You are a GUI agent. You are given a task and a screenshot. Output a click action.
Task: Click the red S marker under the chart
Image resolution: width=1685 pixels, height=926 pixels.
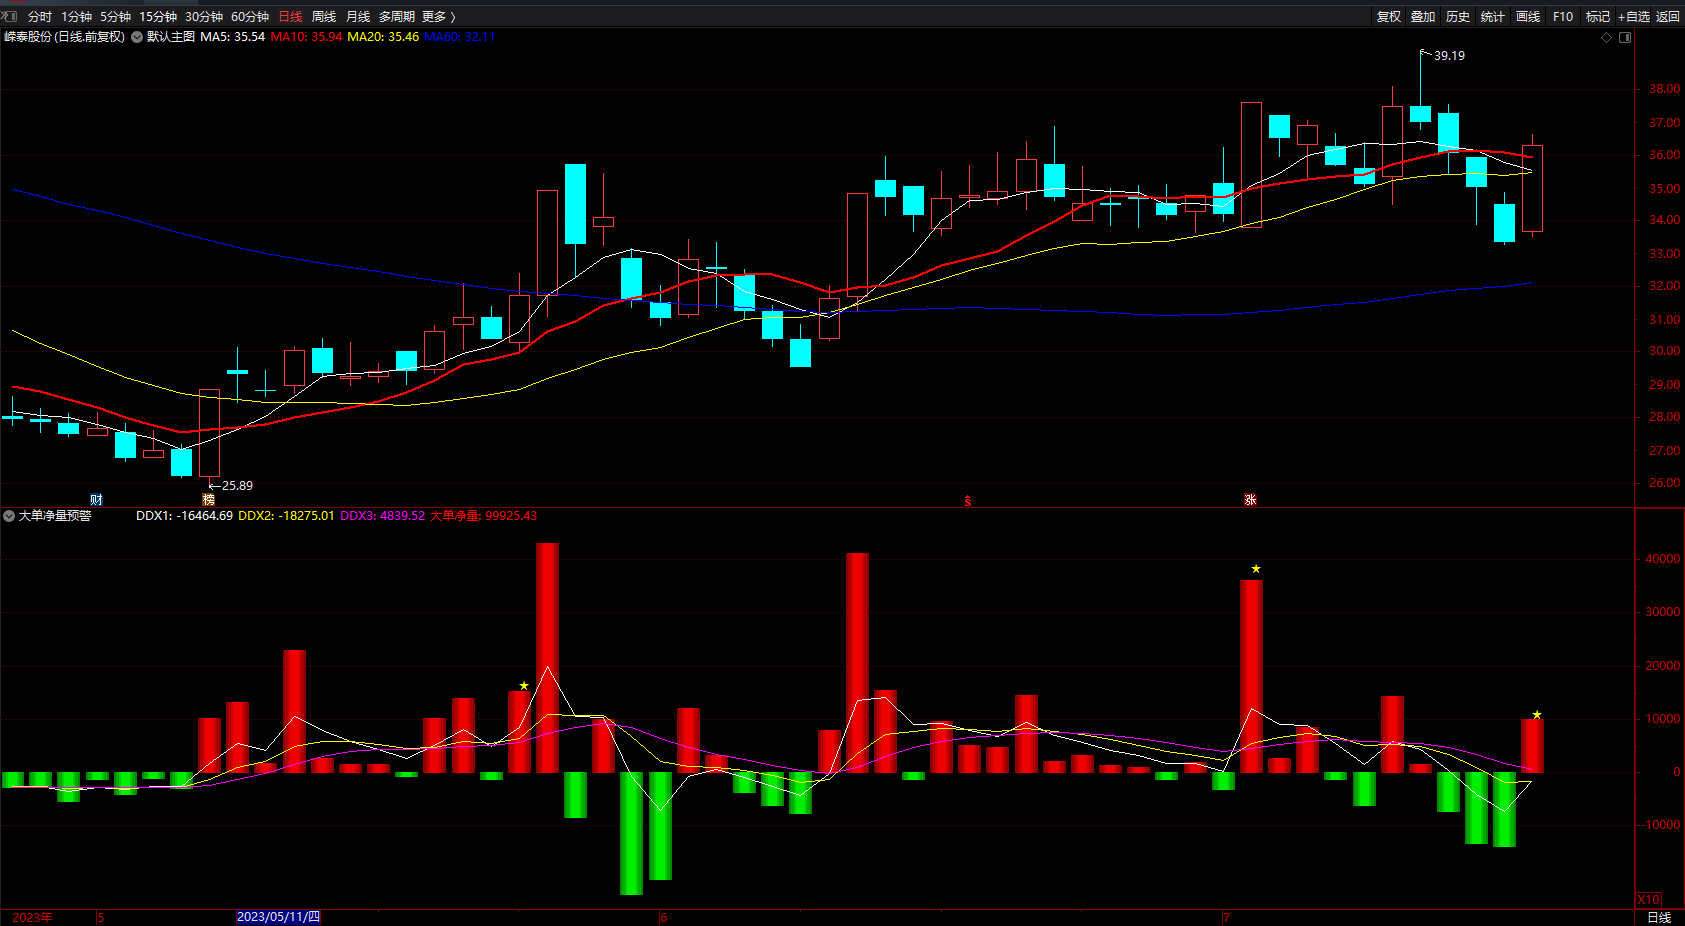[x=968, y=501]
